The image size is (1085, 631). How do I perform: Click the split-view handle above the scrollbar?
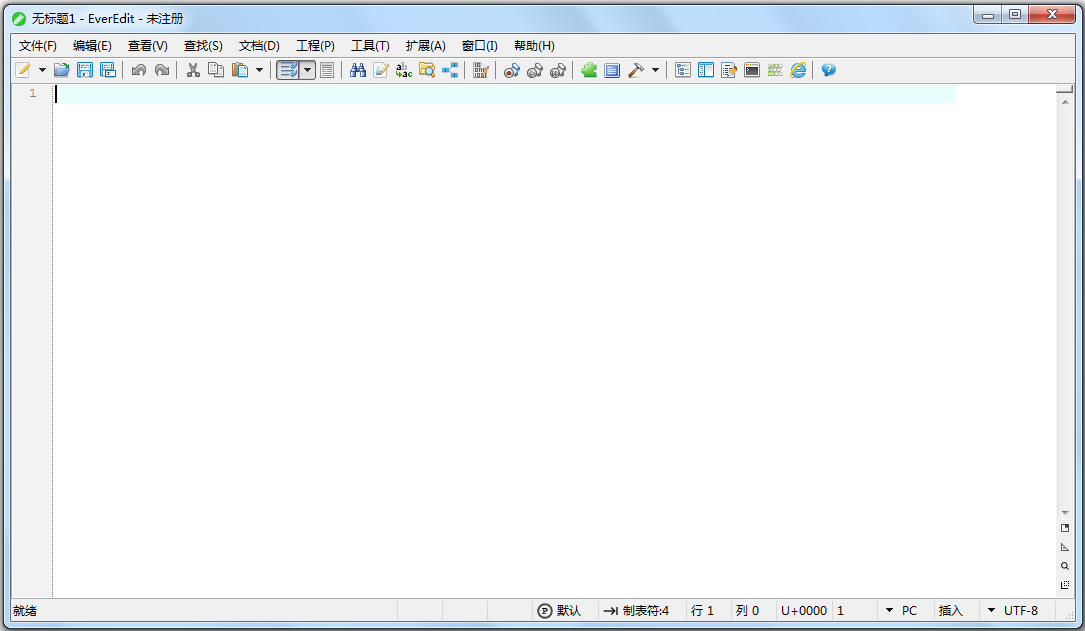[1065, 89]
